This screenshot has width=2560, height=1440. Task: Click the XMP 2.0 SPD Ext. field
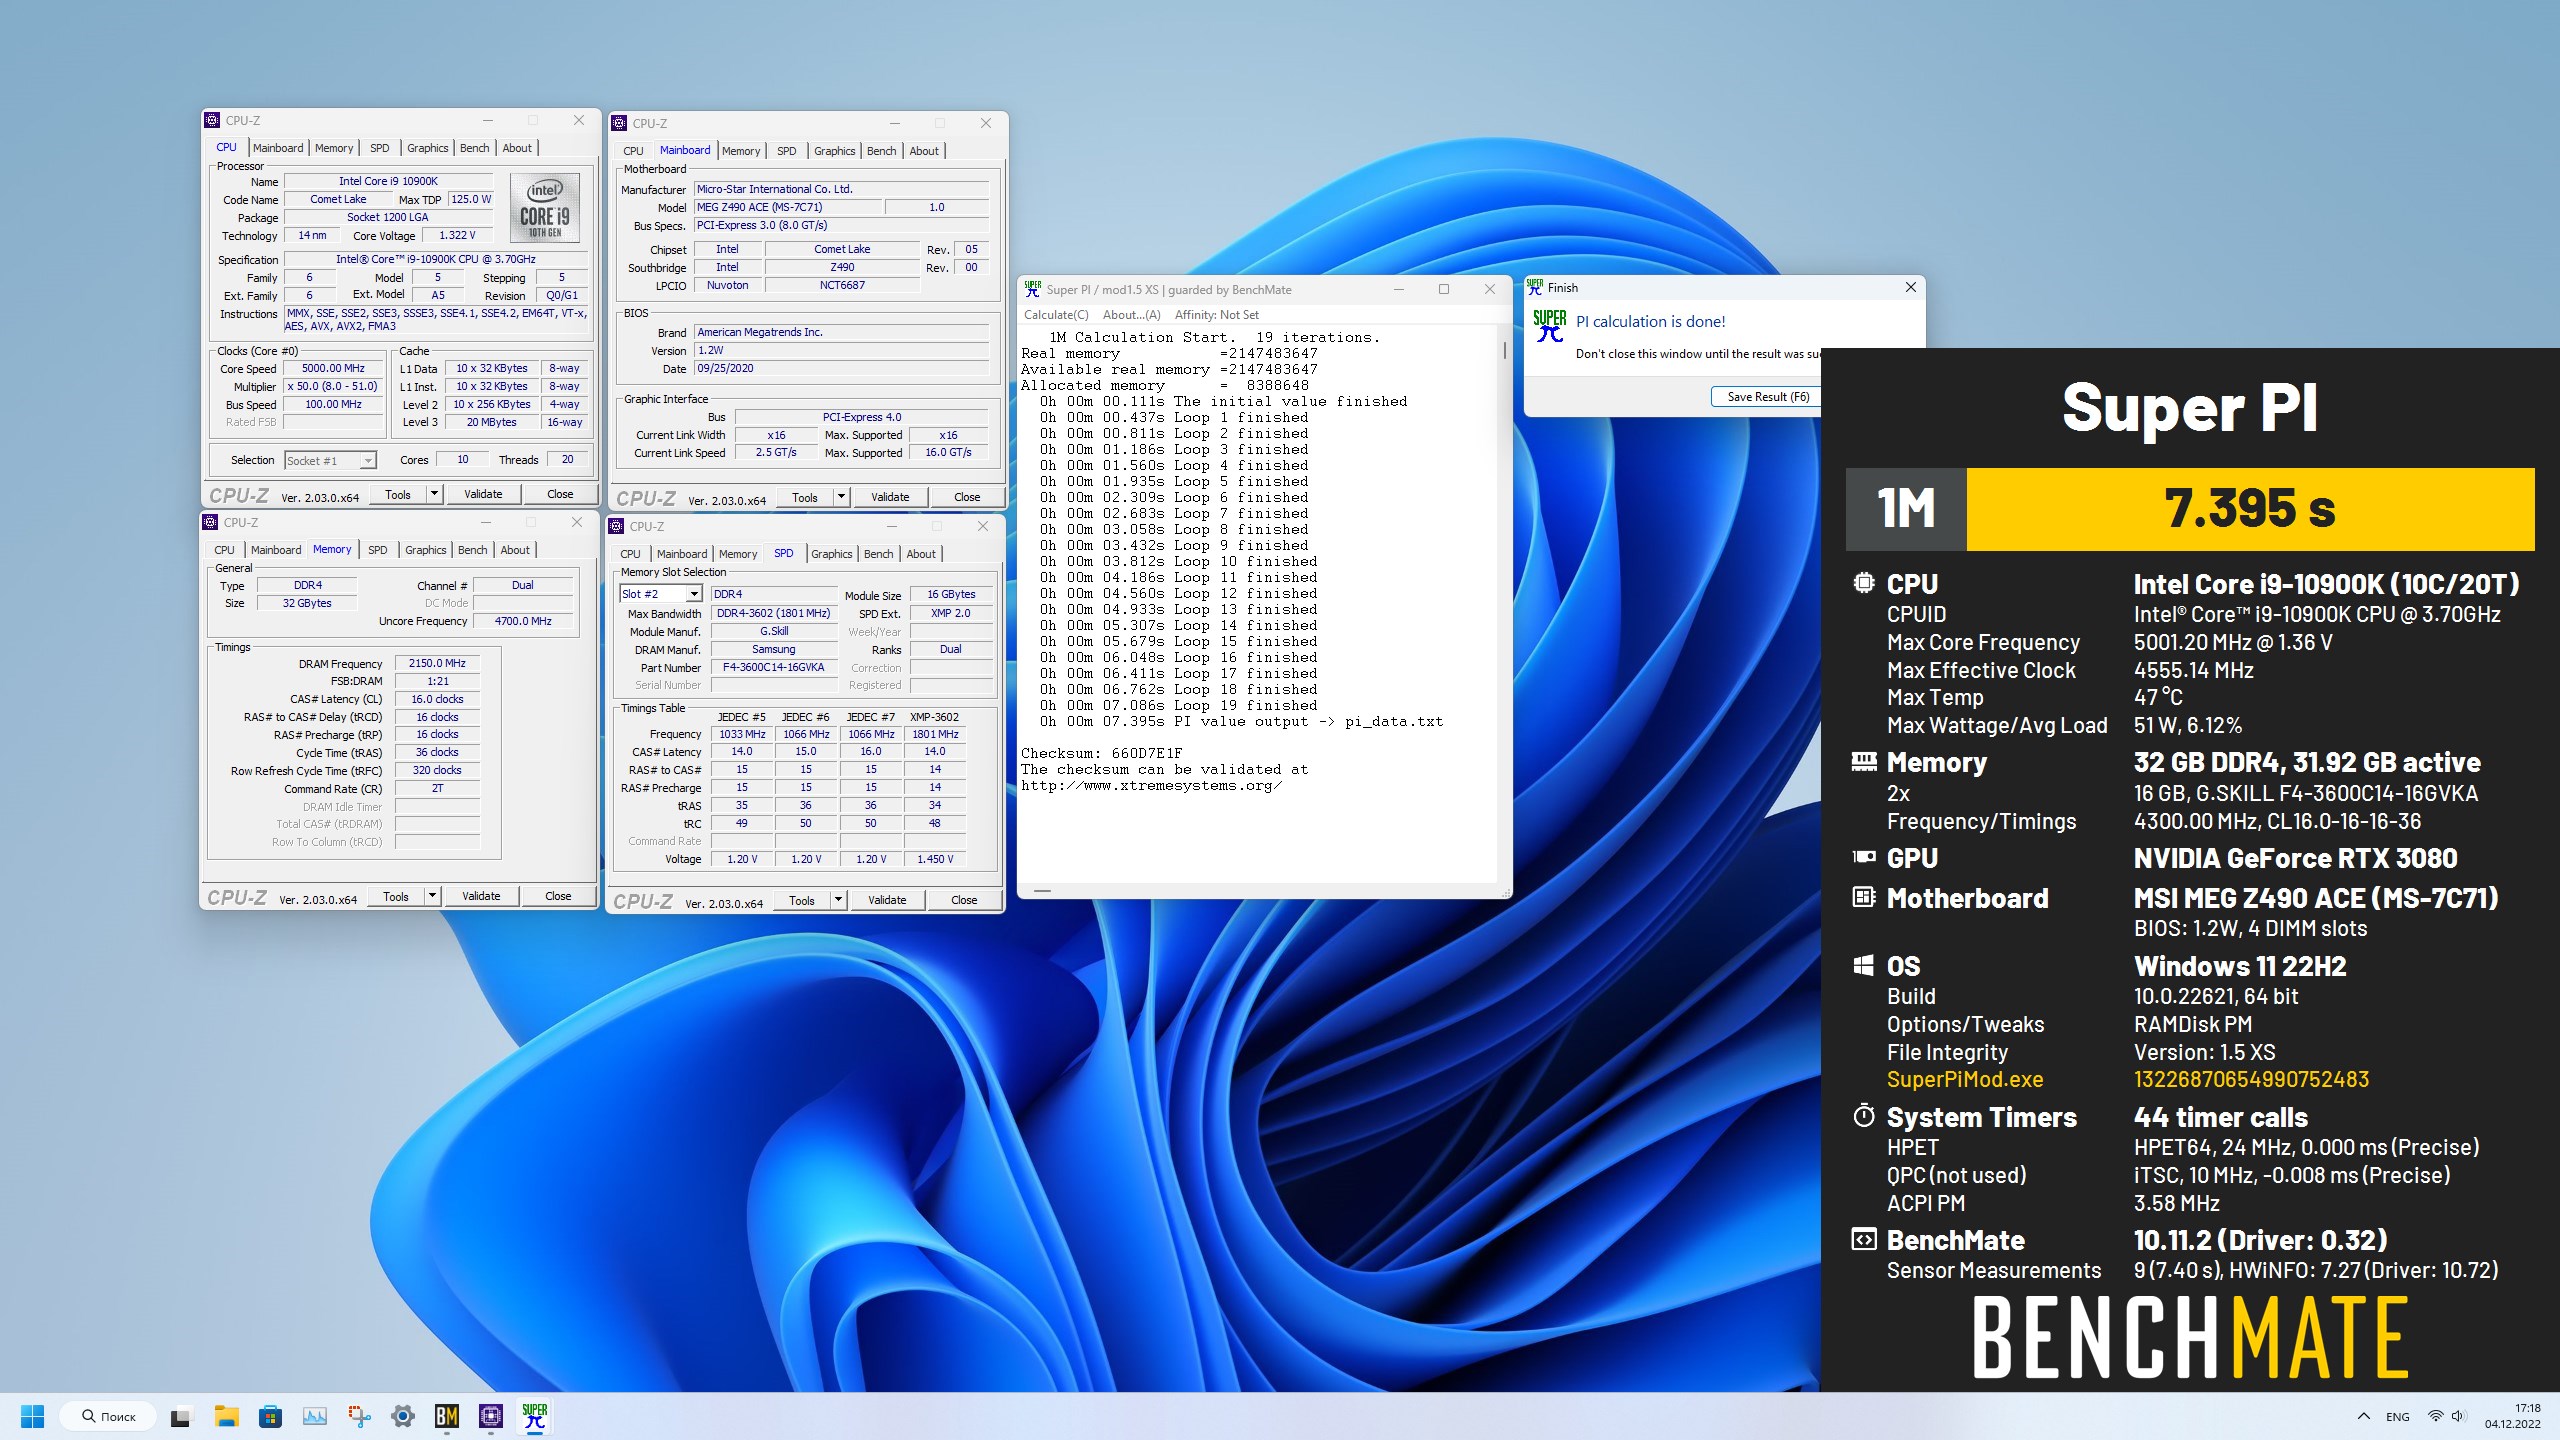click(x=950, y=613)
